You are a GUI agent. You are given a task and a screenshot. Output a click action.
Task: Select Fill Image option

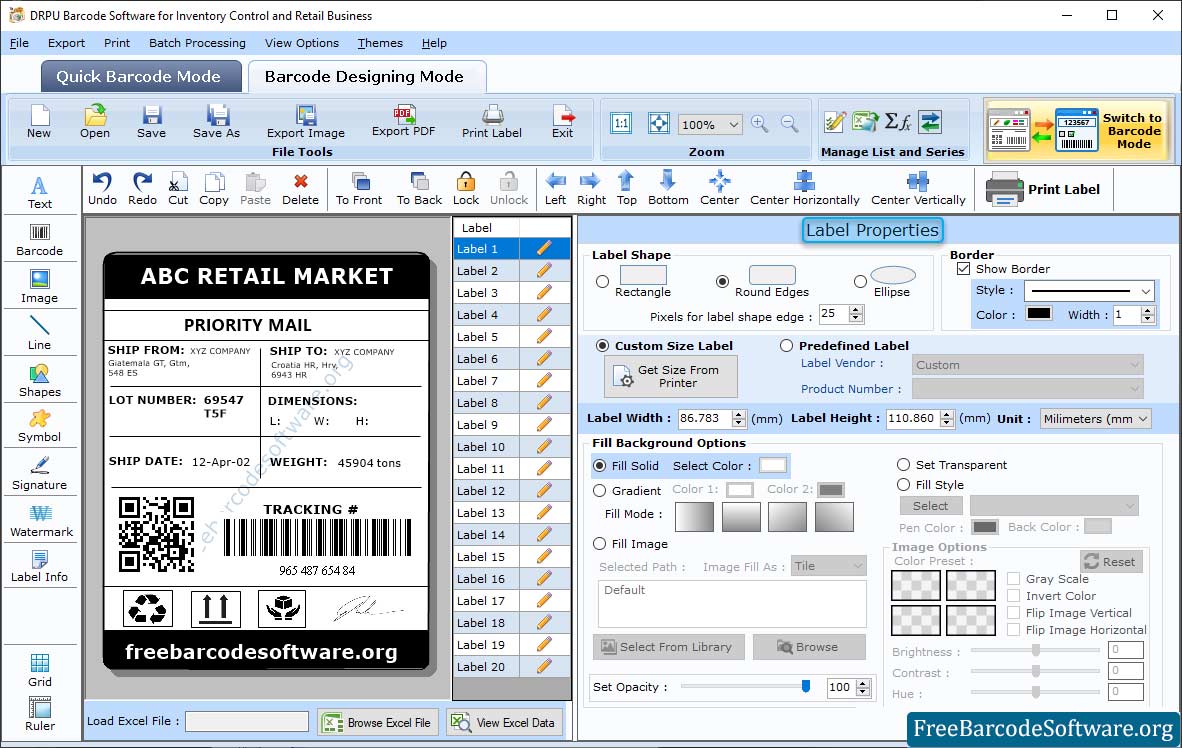coord(599,544)
